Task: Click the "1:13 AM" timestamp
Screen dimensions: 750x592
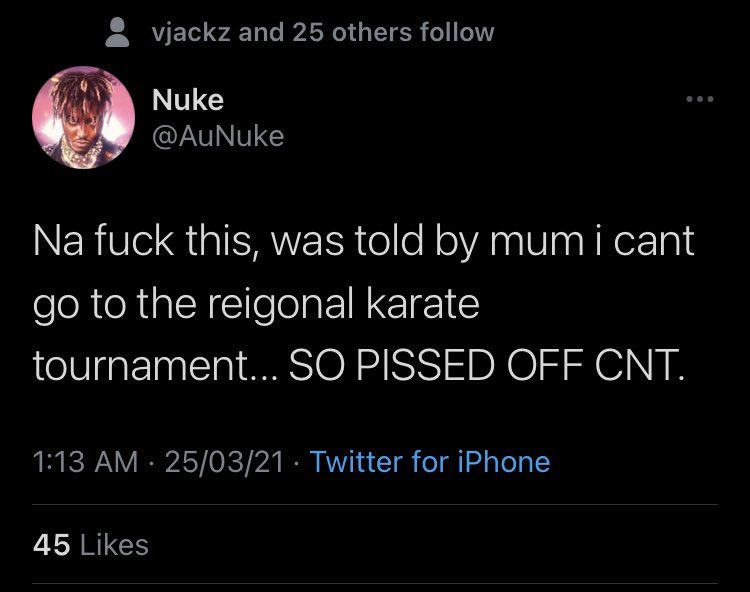Action: tap(85, 462)
